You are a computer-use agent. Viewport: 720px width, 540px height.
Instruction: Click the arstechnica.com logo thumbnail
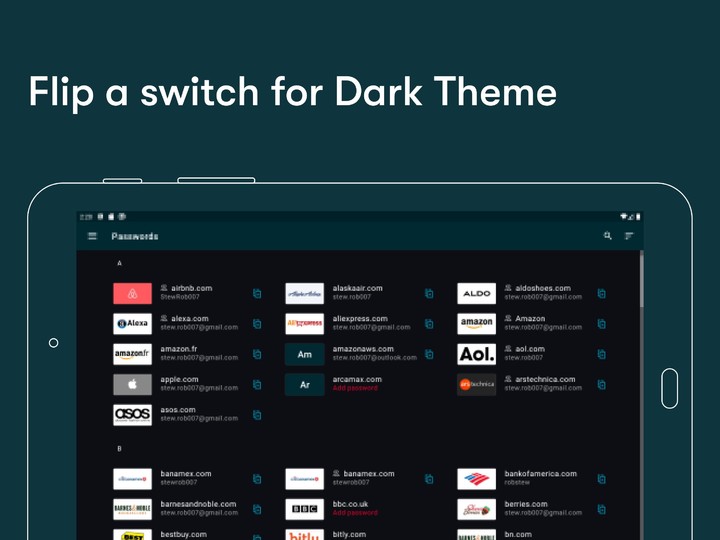tap(476, 384)
